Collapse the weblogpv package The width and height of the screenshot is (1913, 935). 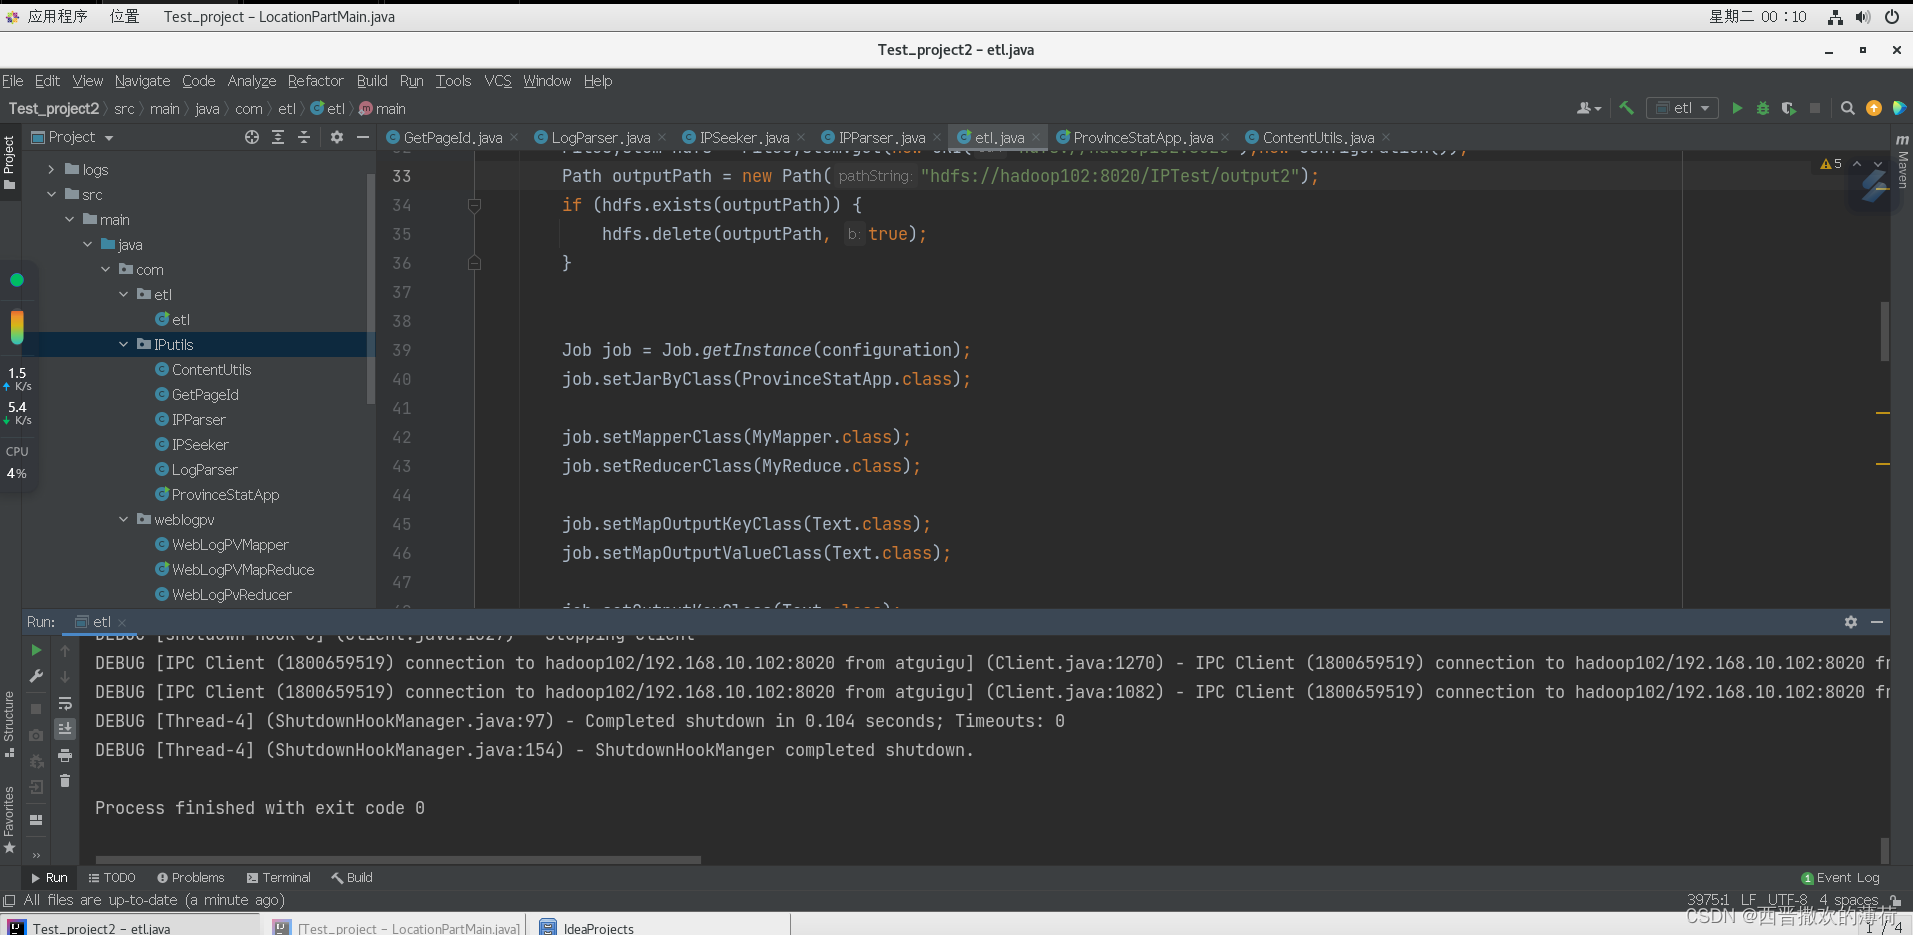coord(123,520)
